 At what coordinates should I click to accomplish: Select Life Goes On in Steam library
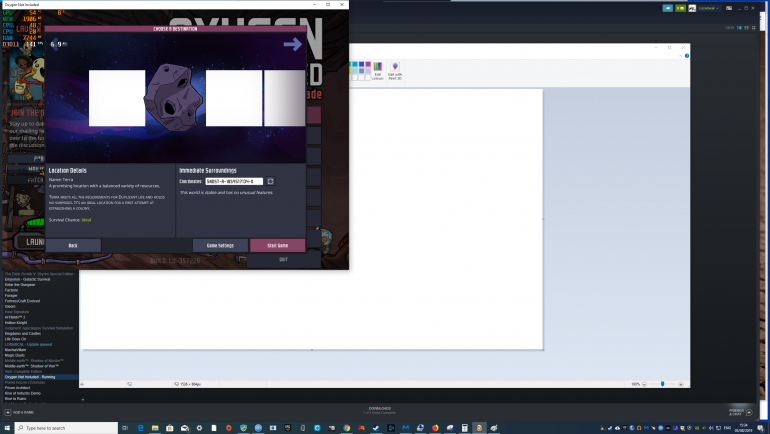pos(16,339)
